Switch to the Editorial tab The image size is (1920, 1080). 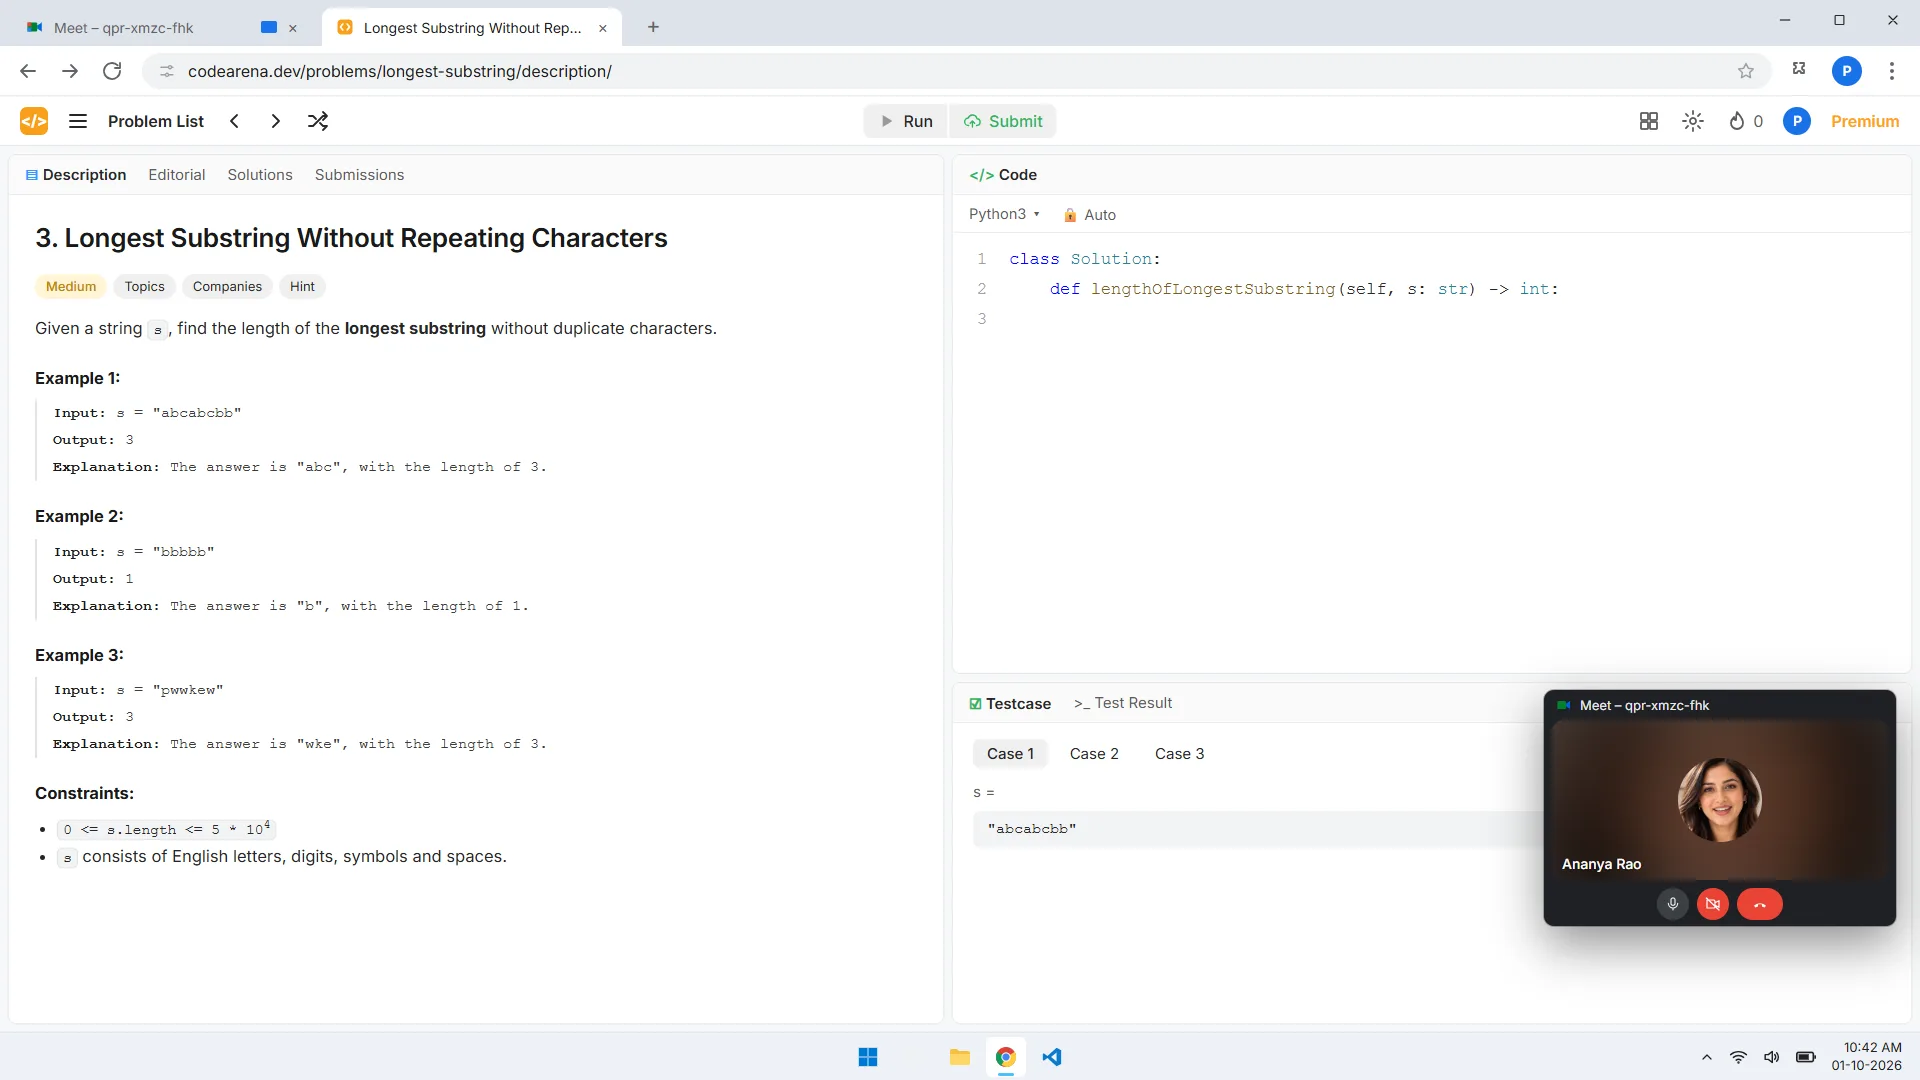coord(177,175)
